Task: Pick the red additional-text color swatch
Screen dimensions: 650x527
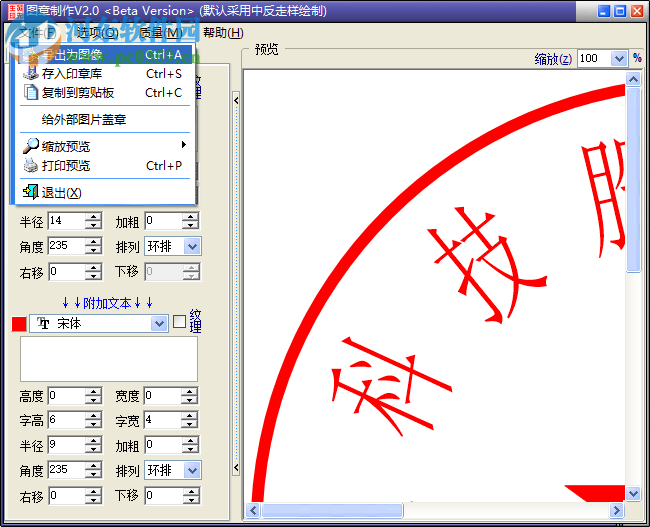Action: pos(19,324)
